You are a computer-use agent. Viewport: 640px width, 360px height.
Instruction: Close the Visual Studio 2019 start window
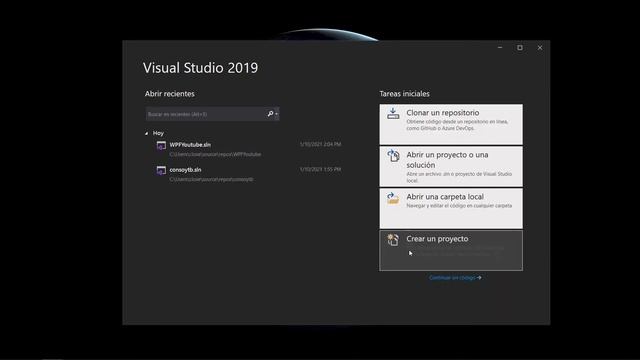point(540,48)
